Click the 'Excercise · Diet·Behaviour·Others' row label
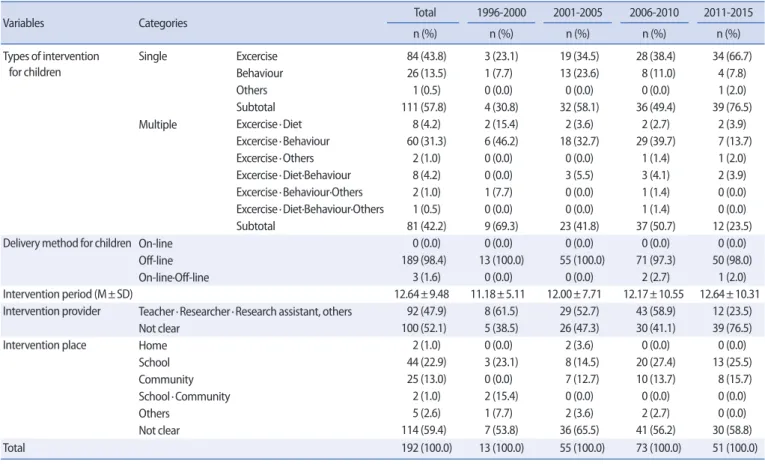 [x=310, y=209]
